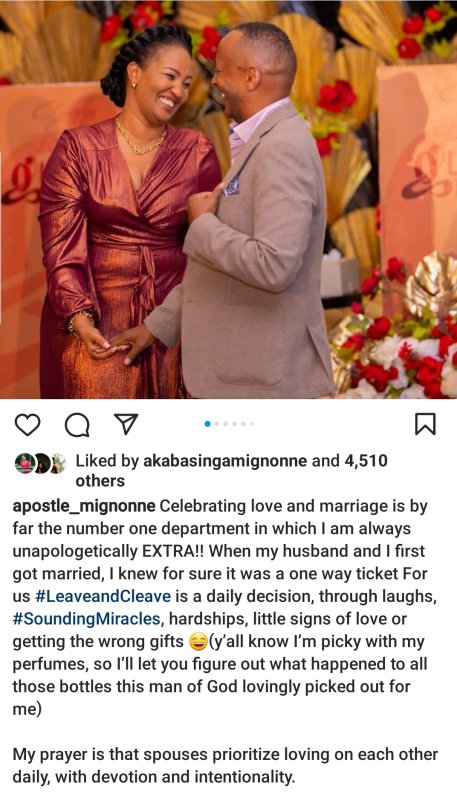Viewport: 457px width, 800px height.
Task: Open apostle_mignonne profile from caption
Action: click(x=84, y=507)
